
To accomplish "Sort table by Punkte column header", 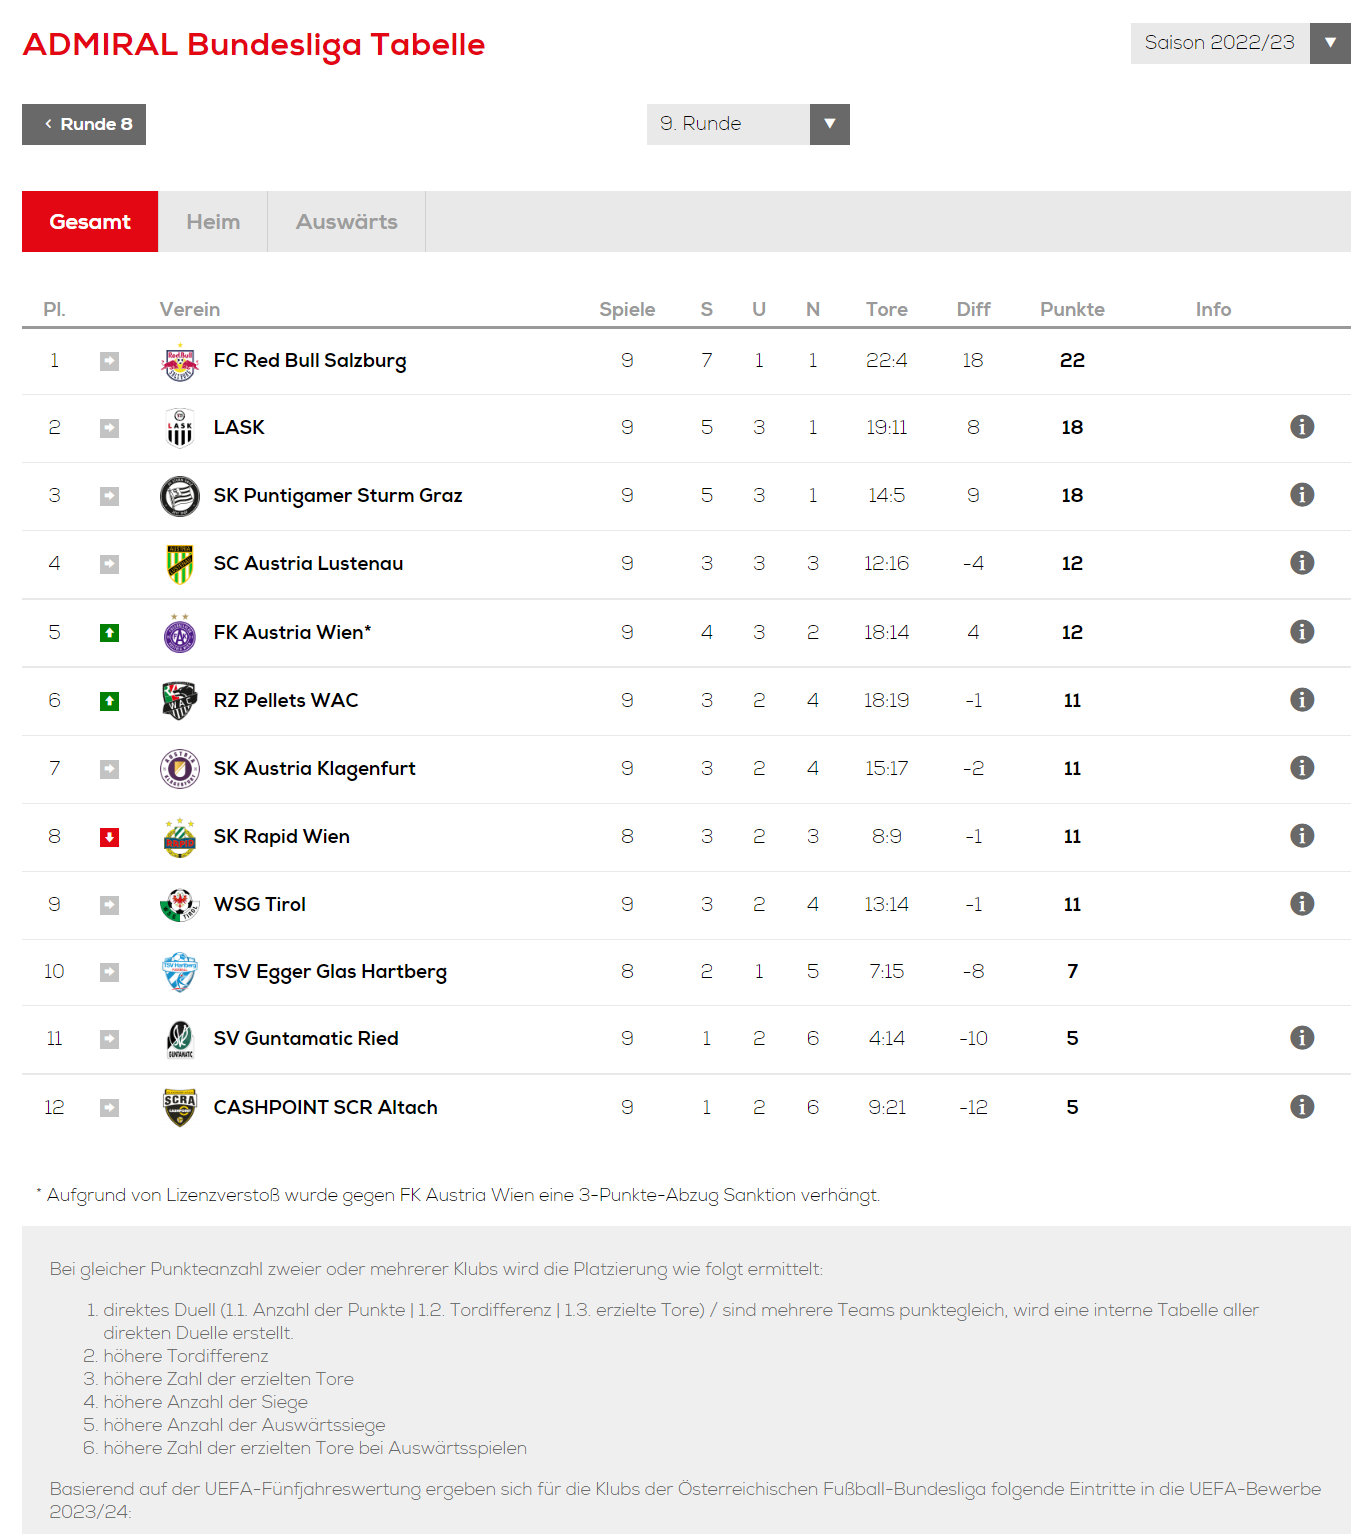I will [1072, 309].
